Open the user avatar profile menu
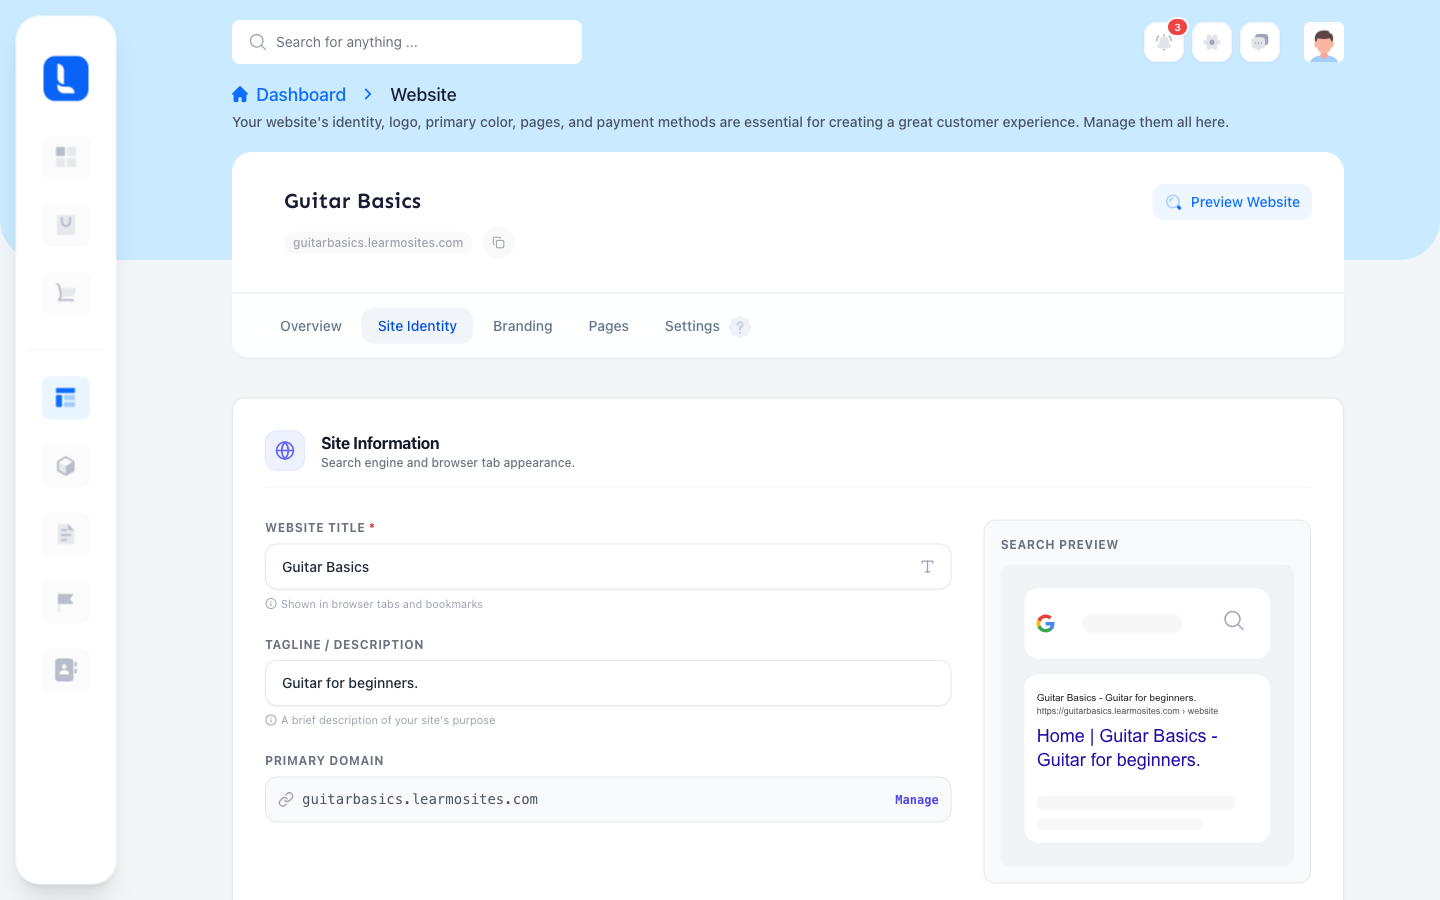Image resolution: width=1440 pixels, height=900 pixels. click(x=1324, y=42)
